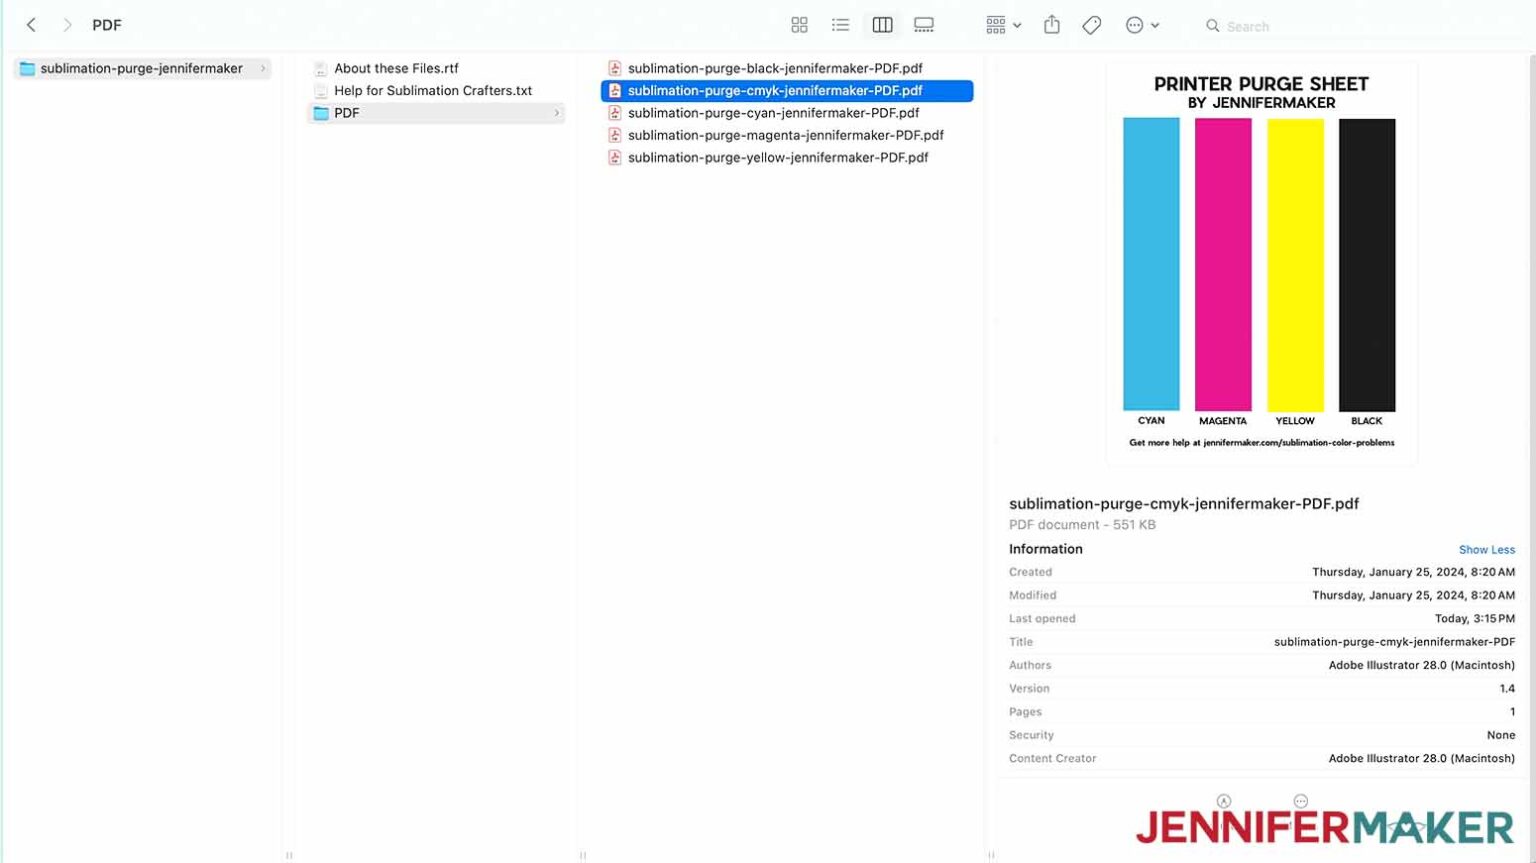Select sublimation-purge-magenta-jennifermaker-PDF.pdf
This screenshot has width=1536, height=863.
tap(787, 135)
